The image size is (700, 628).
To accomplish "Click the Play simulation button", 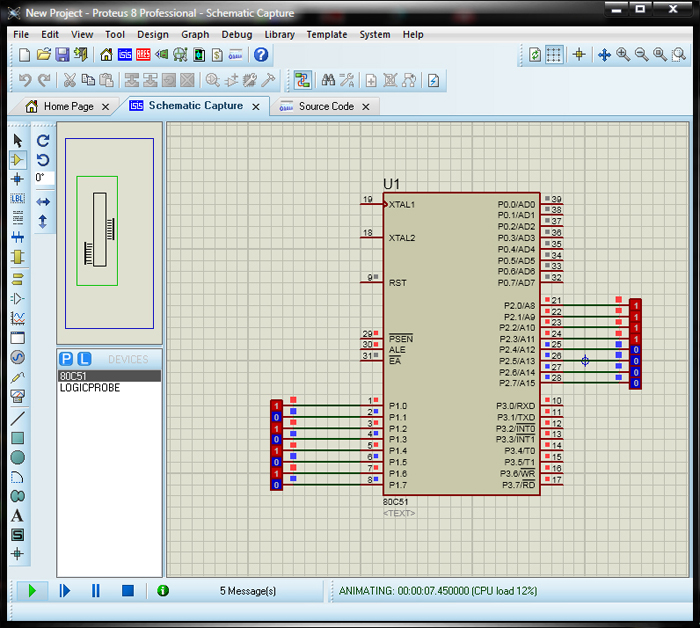I will [32, 591].
